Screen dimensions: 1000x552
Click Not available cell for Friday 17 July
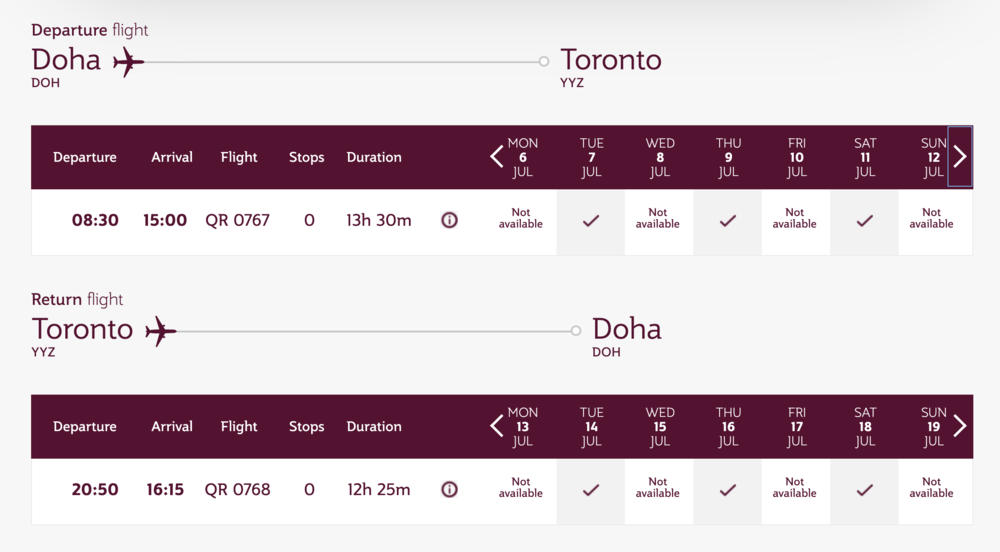click(795, 488)
